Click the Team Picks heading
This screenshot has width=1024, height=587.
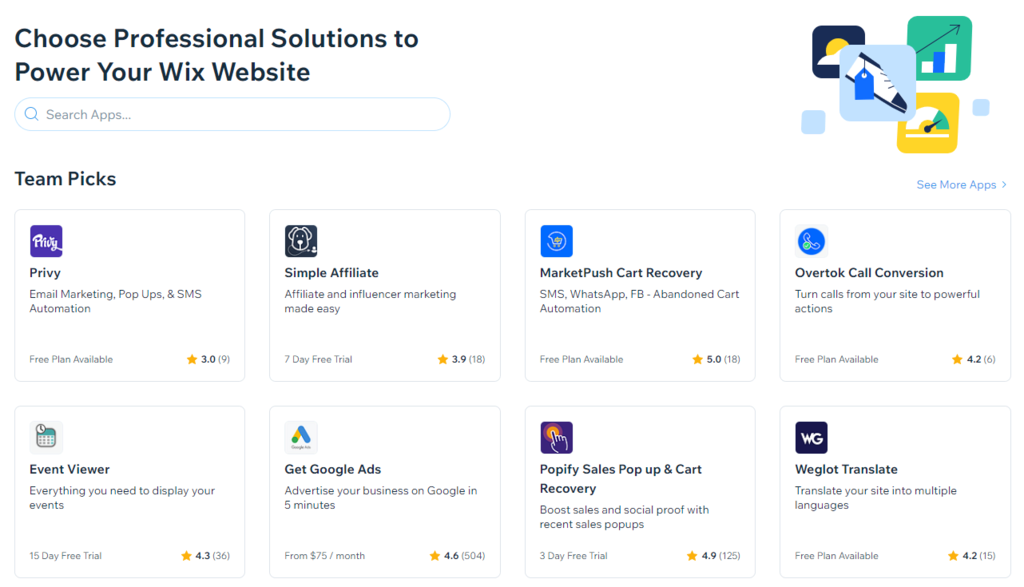(64, 178)
